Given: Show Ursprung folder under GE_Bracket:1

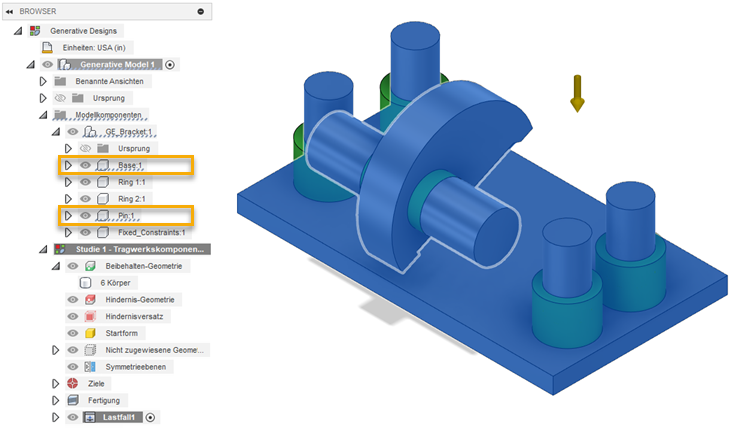Looking at the screenshot, I should click(85, 149).
